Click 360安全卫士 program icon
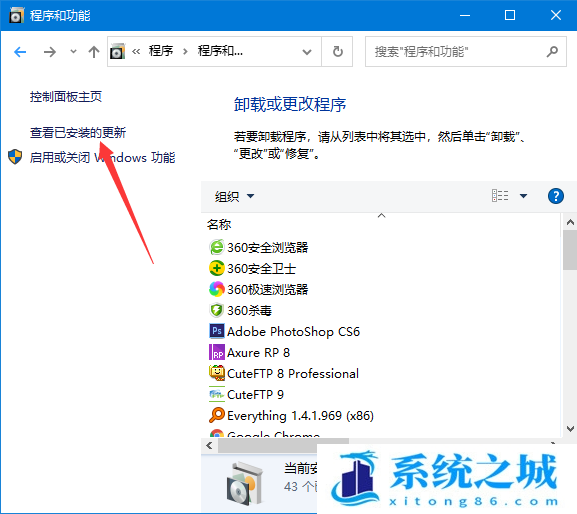 tap(217, 268)
